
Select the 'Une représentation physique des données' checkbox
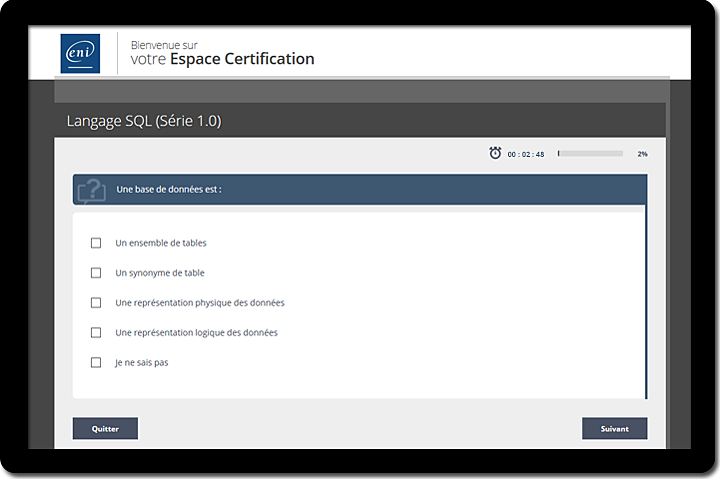pyautogui.click(x=96, y=303)
